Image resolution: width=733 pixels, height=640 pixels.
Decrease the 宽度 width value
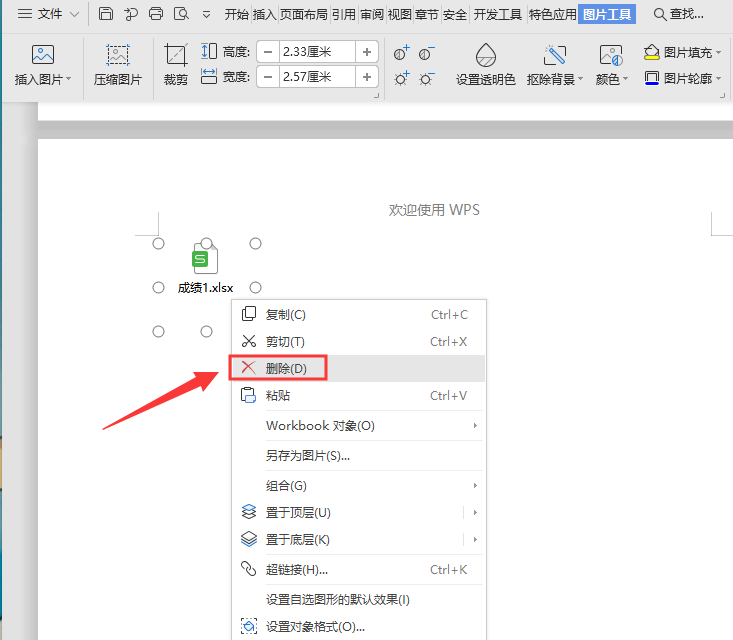coord(268,77)
